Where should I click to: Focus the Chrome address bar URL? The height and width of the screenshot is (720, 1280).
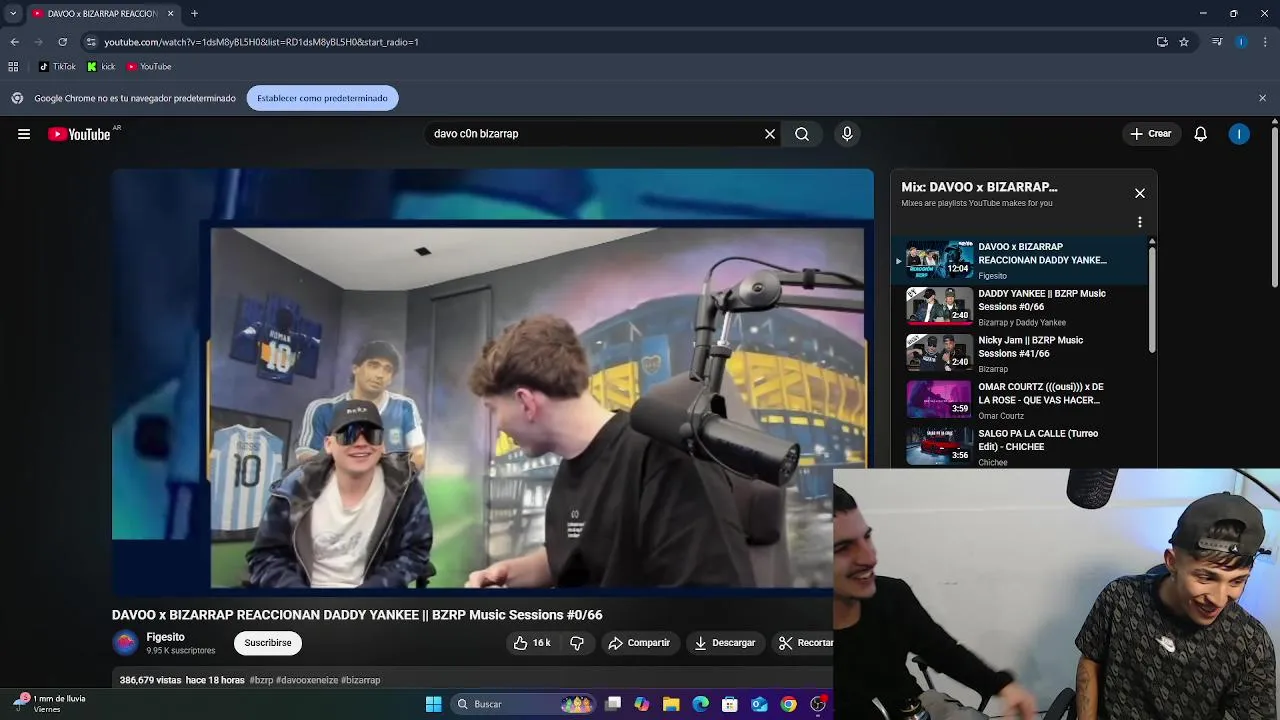[x=261, y=42]
